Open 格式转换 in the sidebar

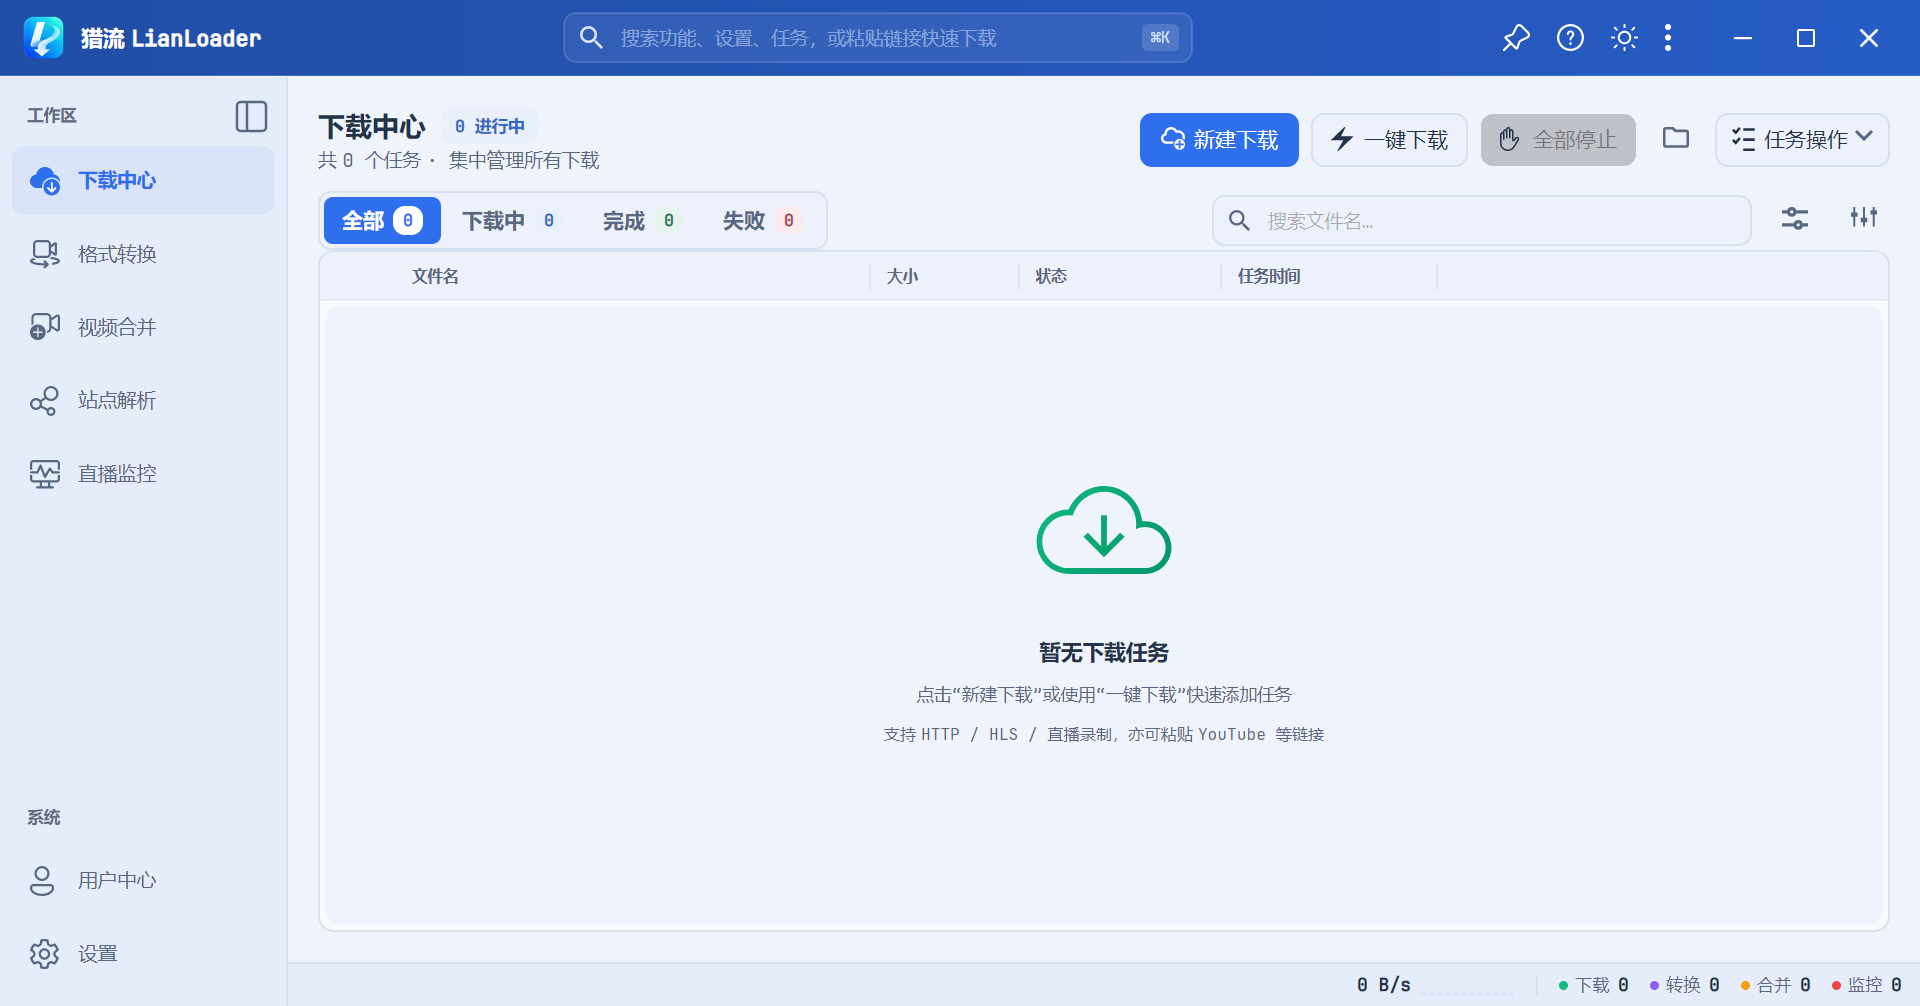143,254
